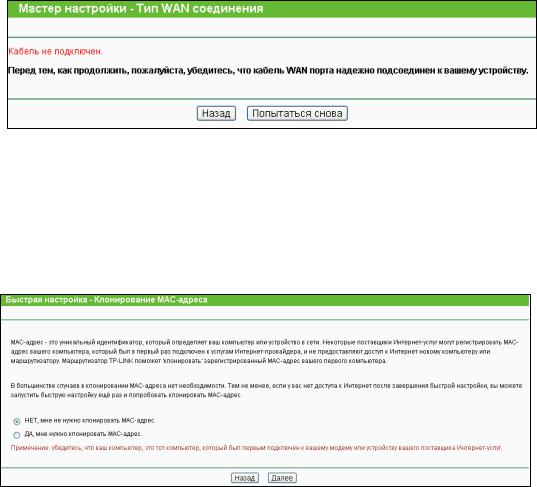Click the 'Быстрая настройка - Клонирование MAC-адреса' header
Viewport: 537px width, 487px height.
tap(107, 300)
